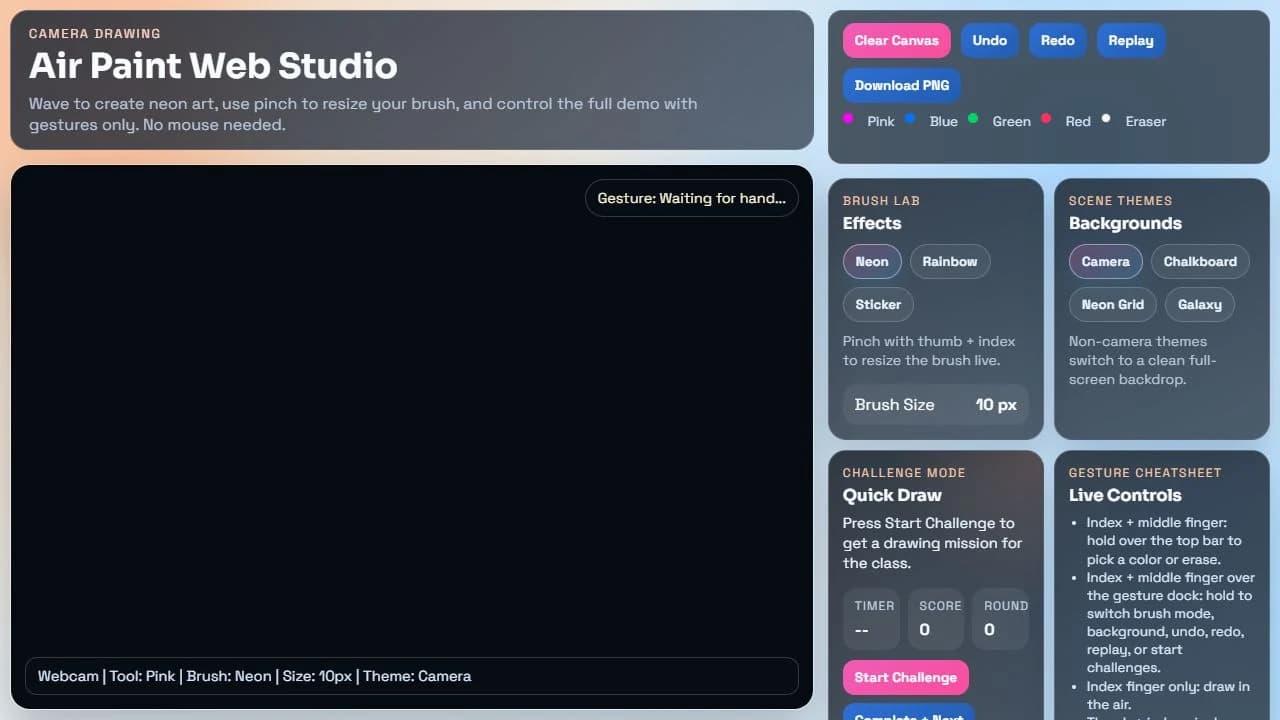1280x720 pixels.
Task: Switch brush effect to Rainbow
Action: [x=950, y=262]
